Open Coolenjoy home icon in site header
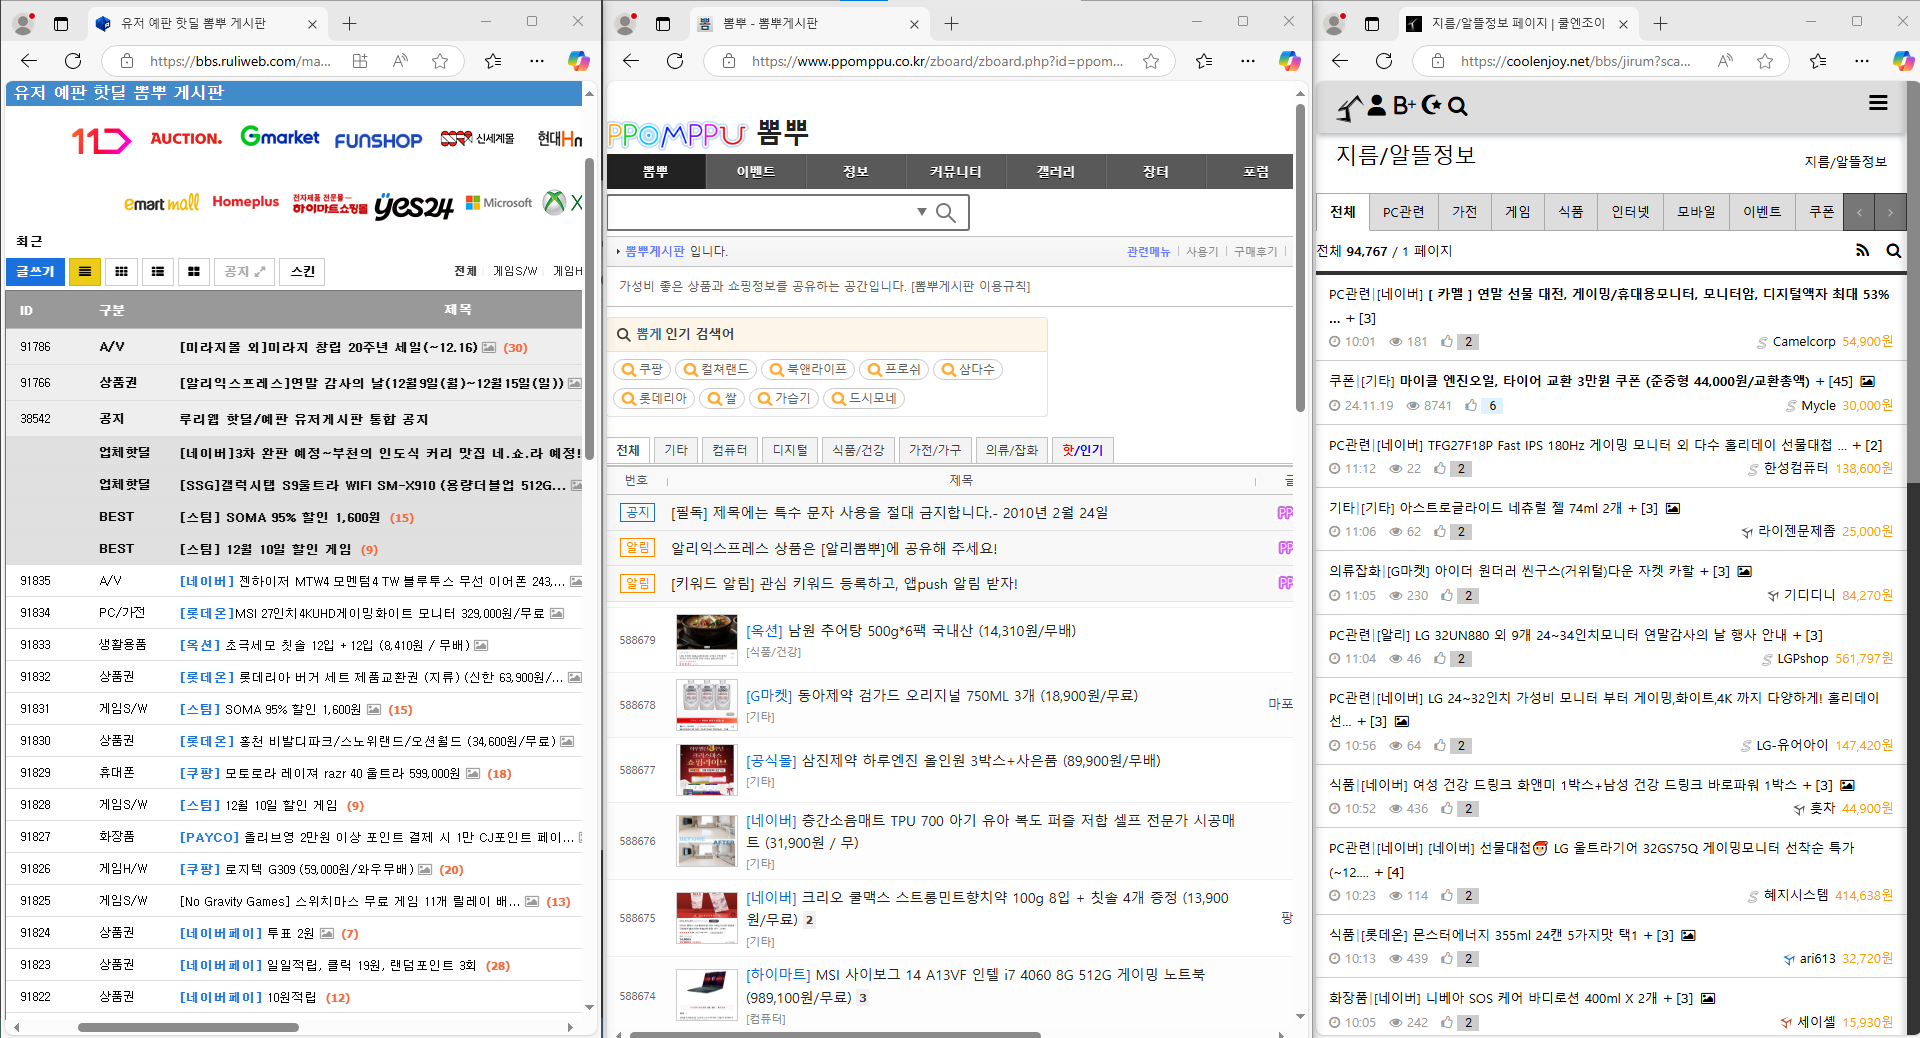1920x1038 pixels. 1350,106
